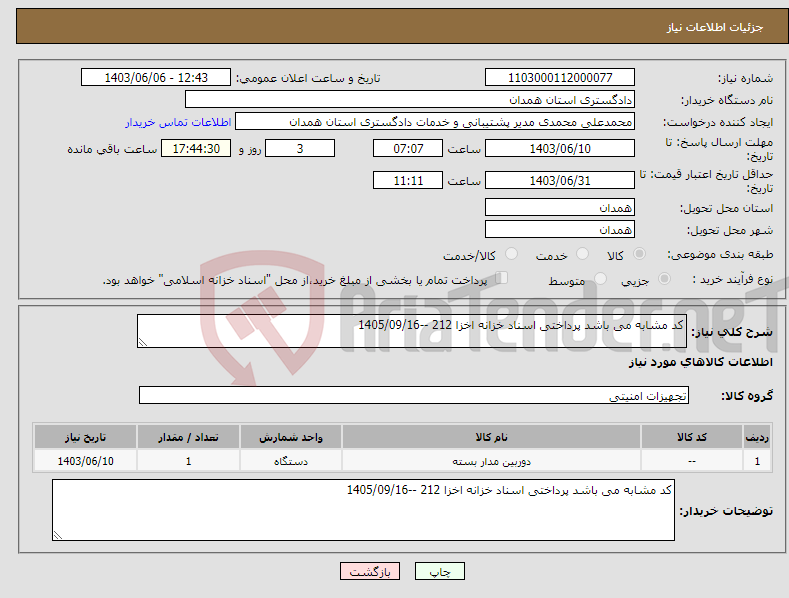Click the ردیف column header

click(757, 437)
